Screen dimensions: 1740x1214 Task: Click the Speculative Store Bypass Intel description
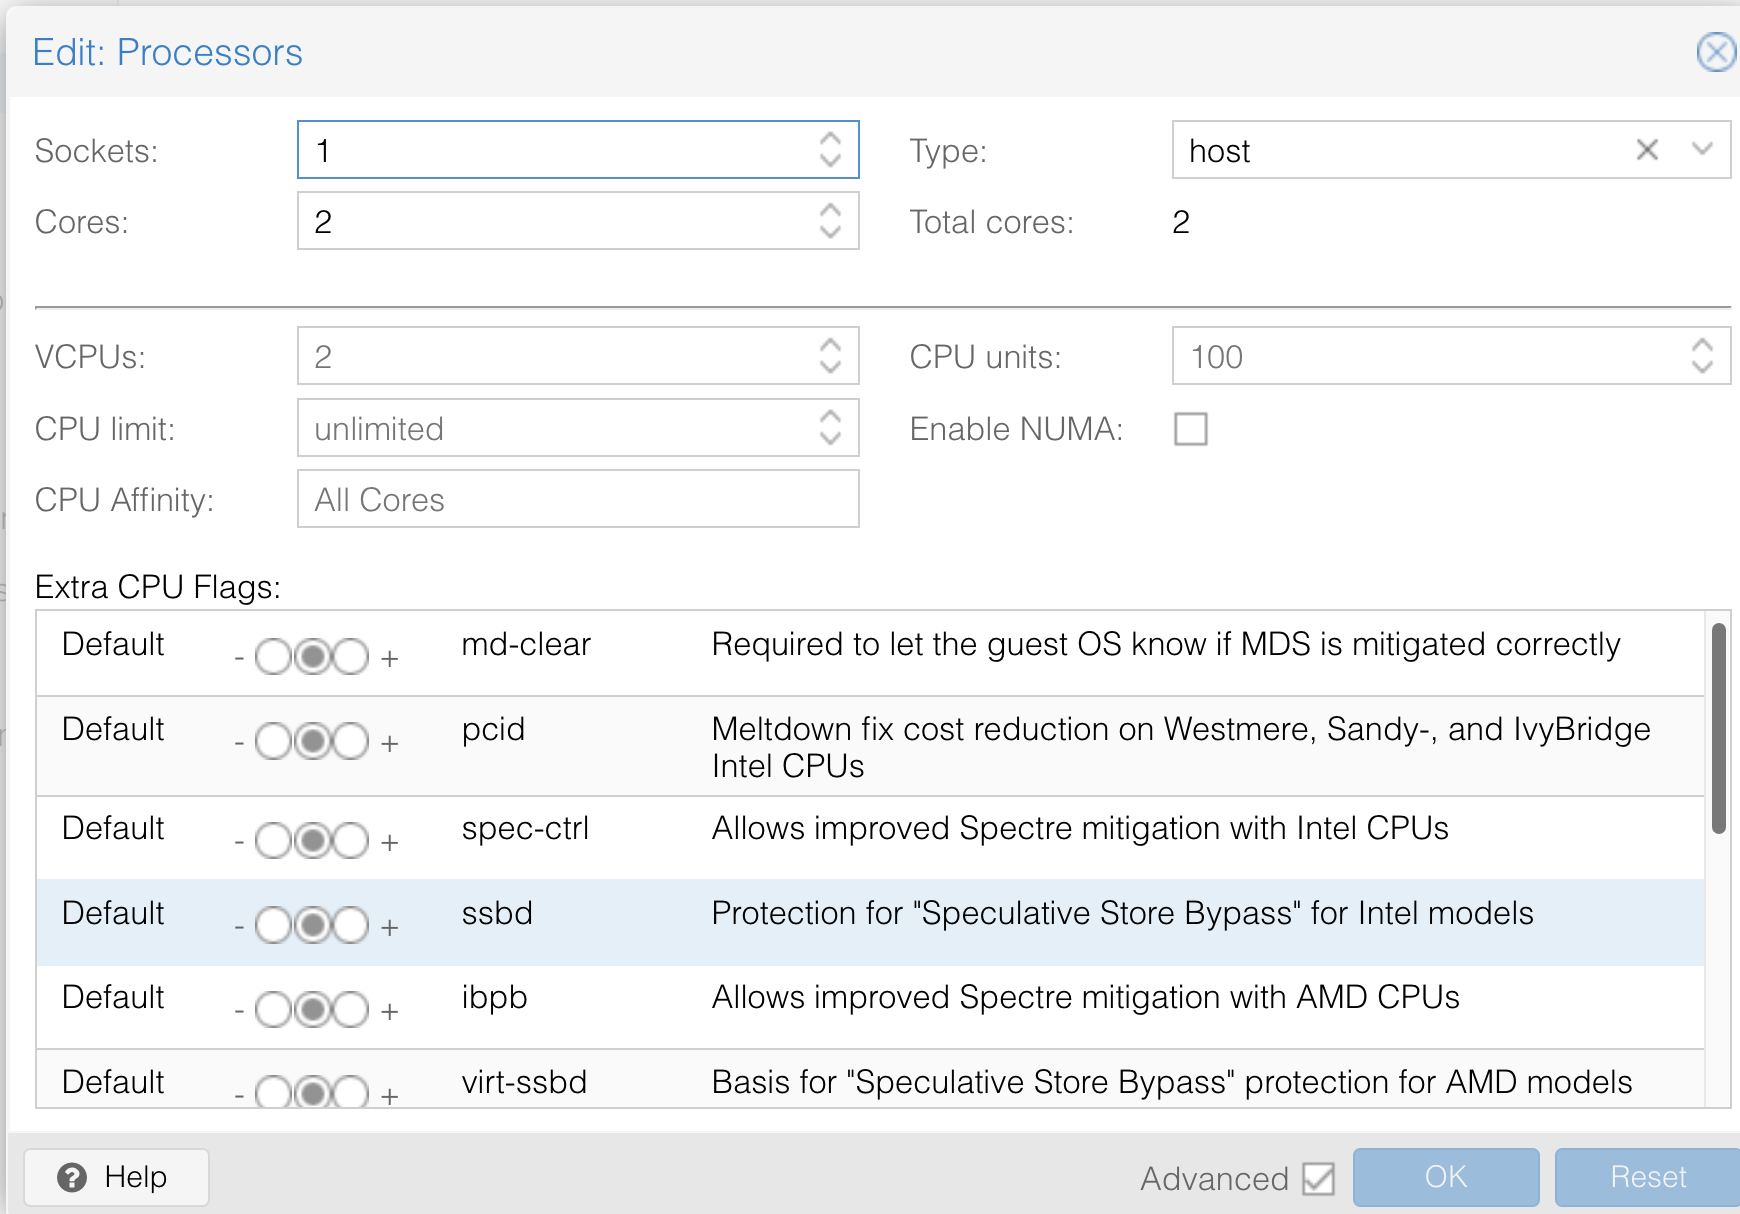click(x=1122, y=913)
